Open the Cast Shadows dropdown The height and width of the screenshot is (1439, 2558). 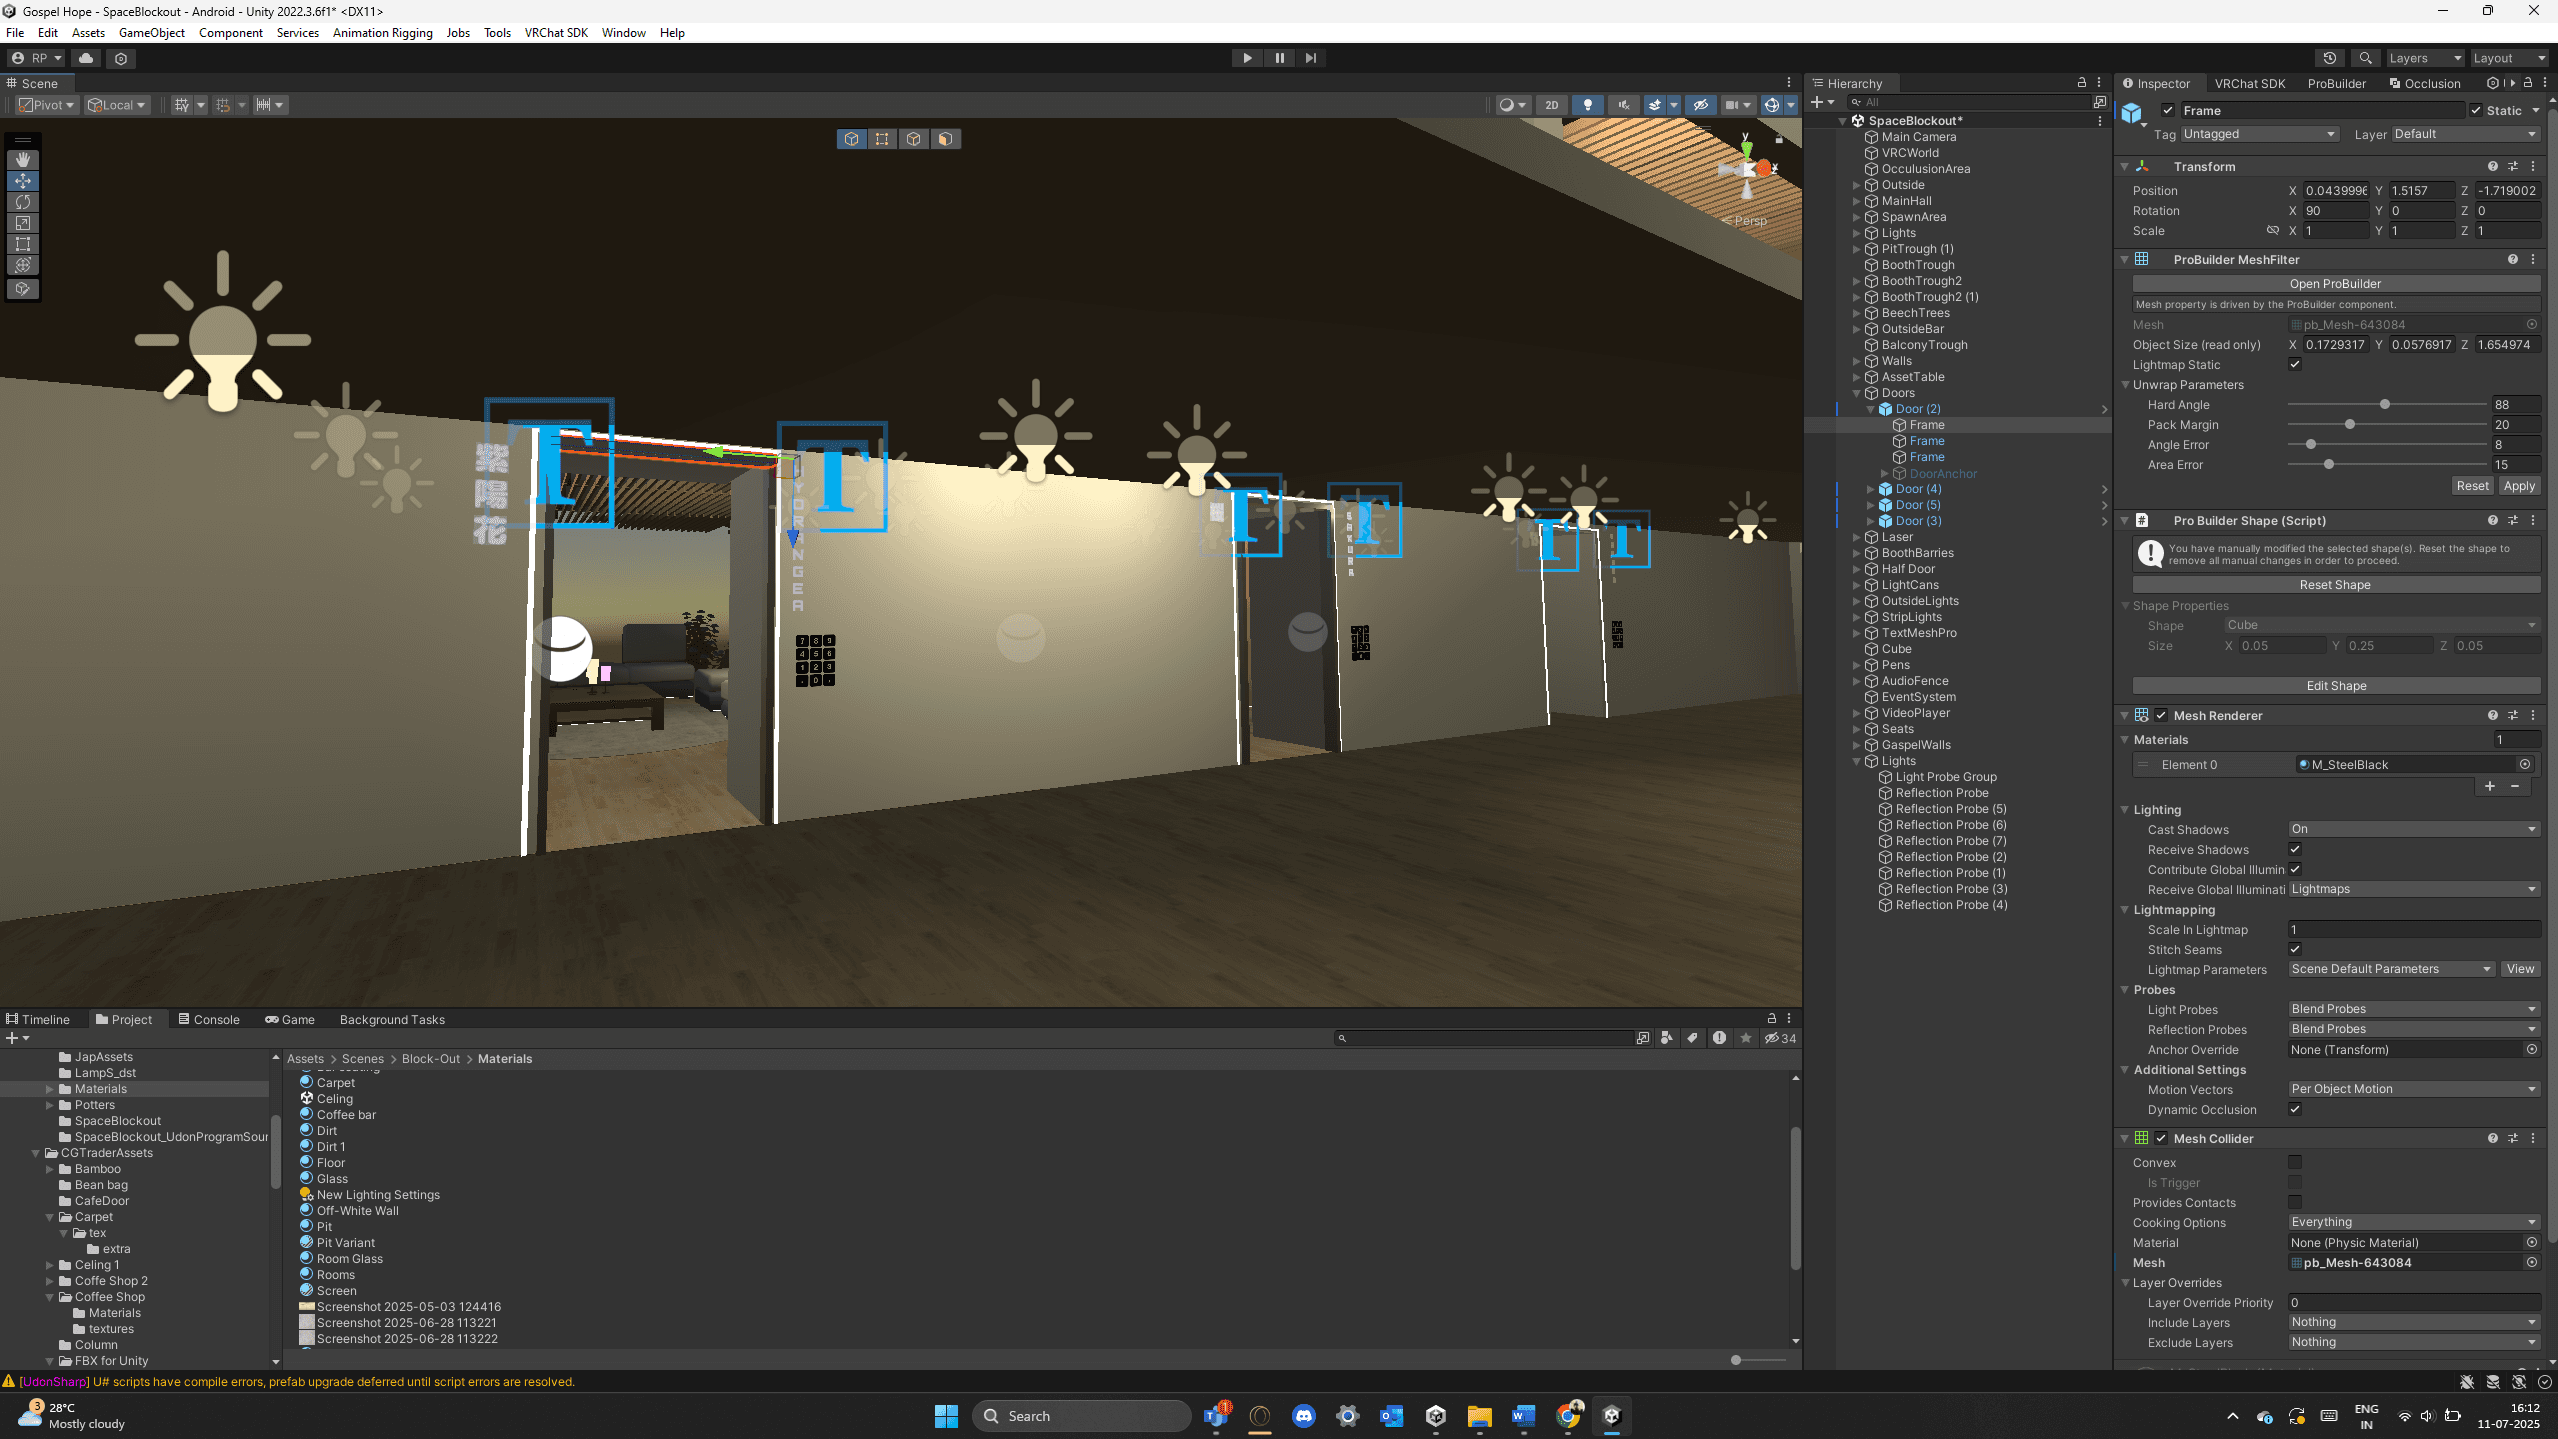click(2413, 829)
